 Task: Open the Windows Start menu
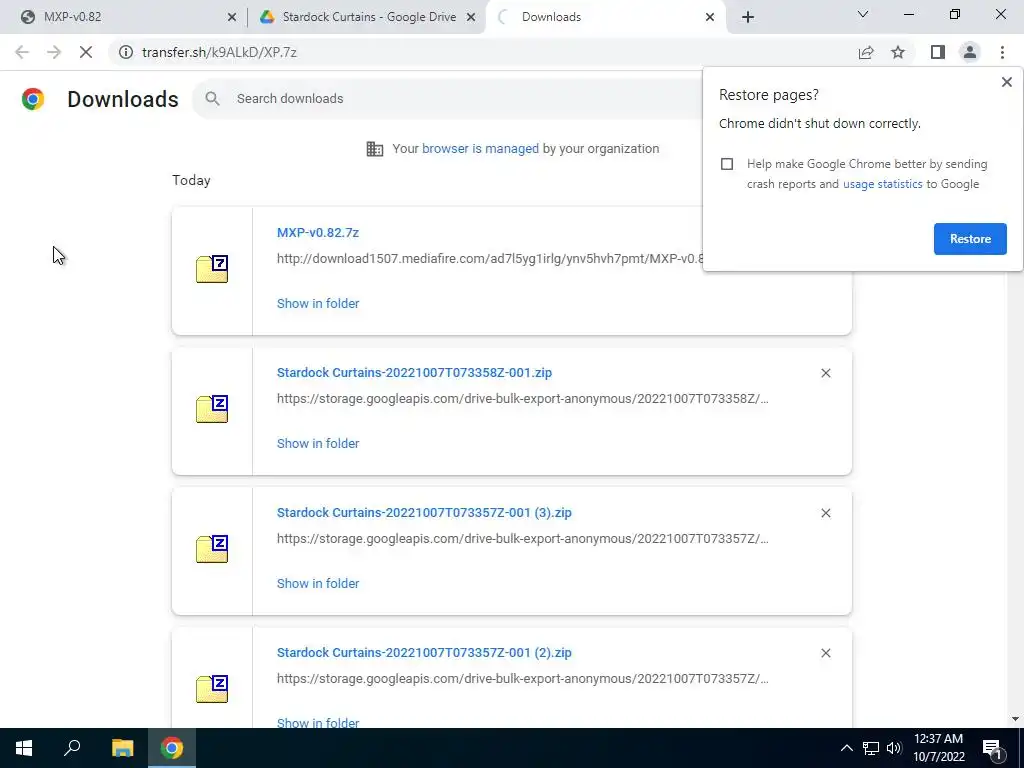click(24, 748)
